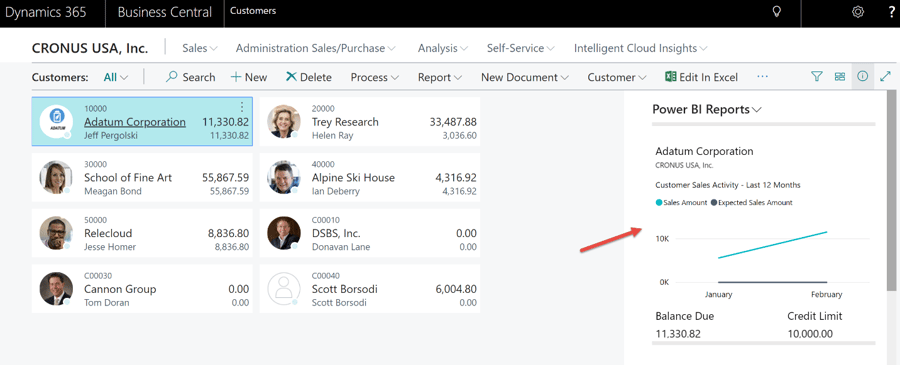Open the Report dropdown

pos(440,77)
